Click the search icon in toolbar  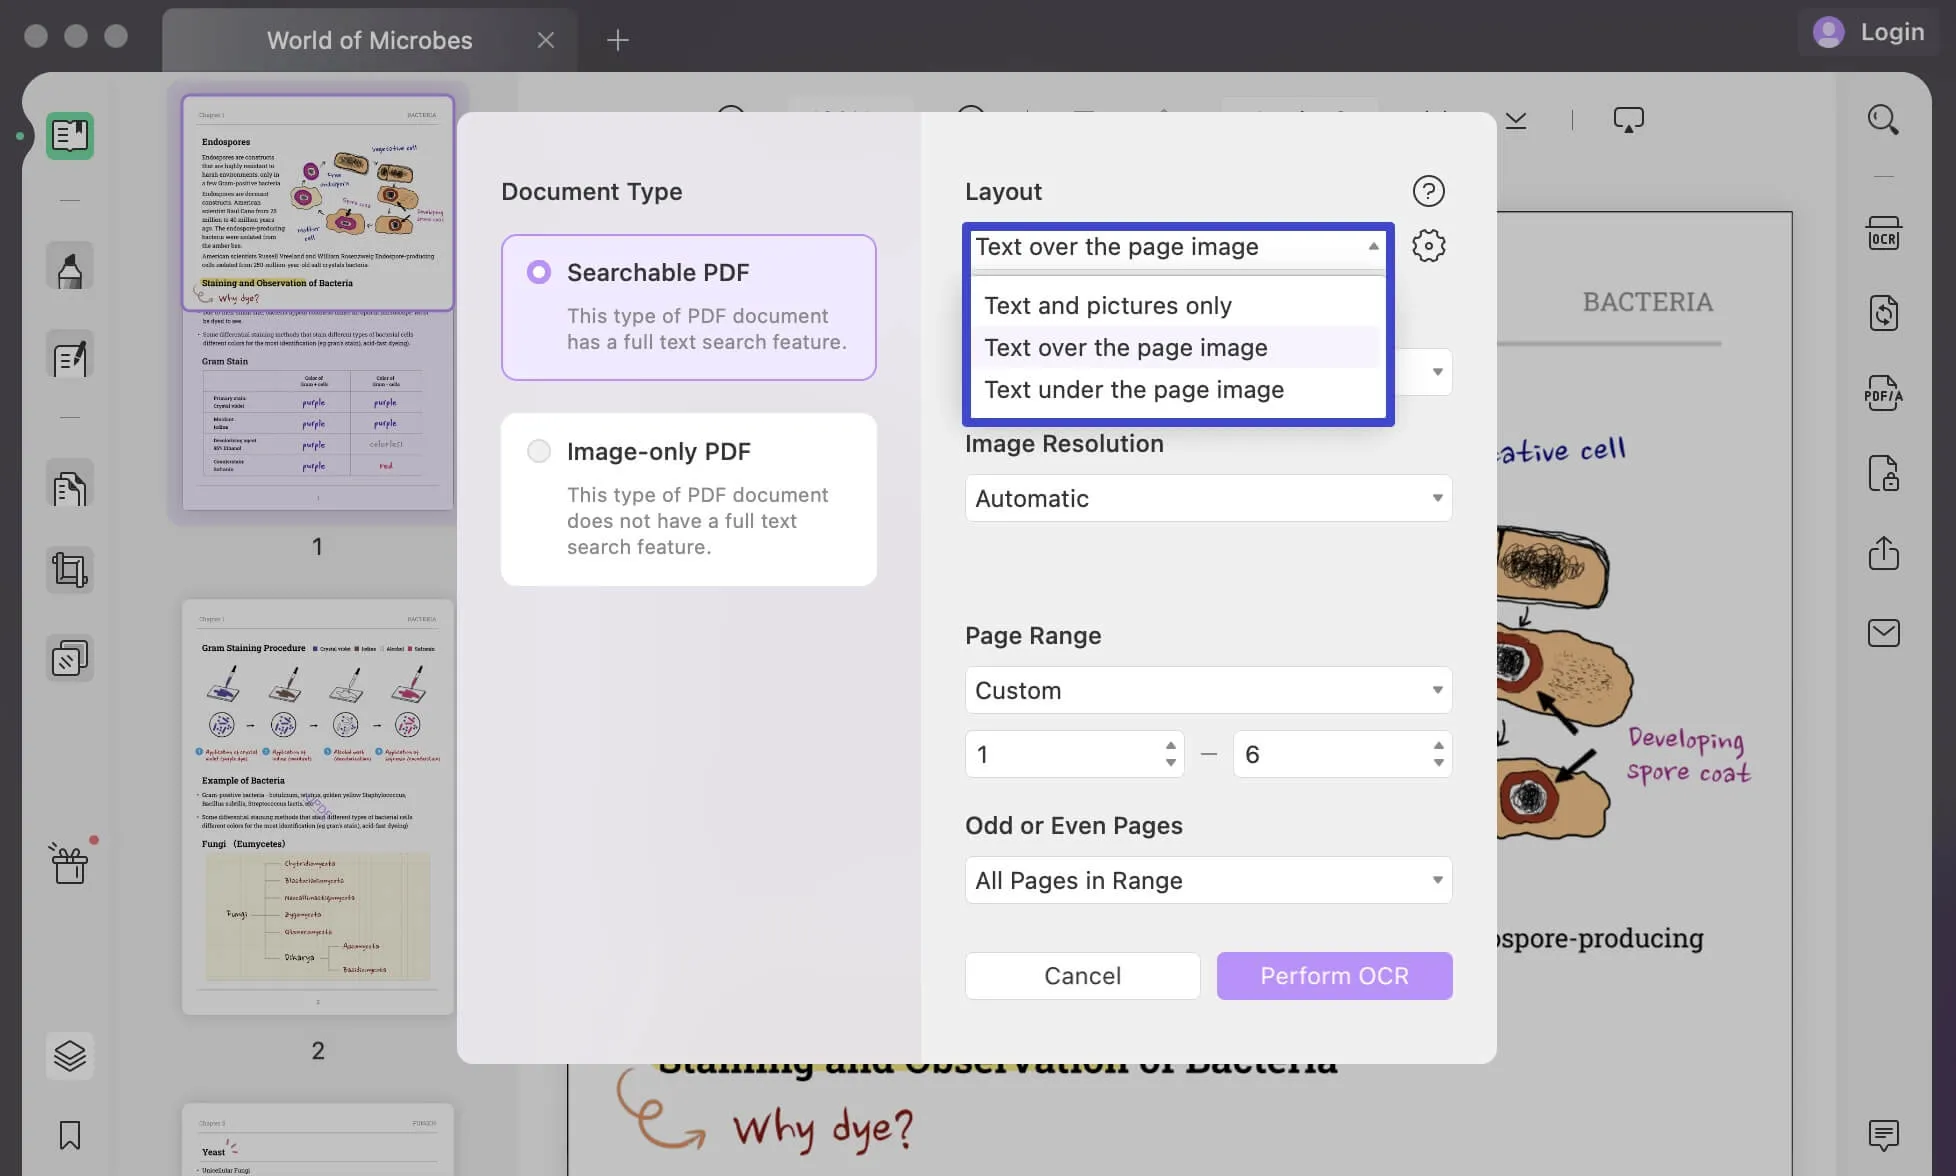(x=1883, y=119)
